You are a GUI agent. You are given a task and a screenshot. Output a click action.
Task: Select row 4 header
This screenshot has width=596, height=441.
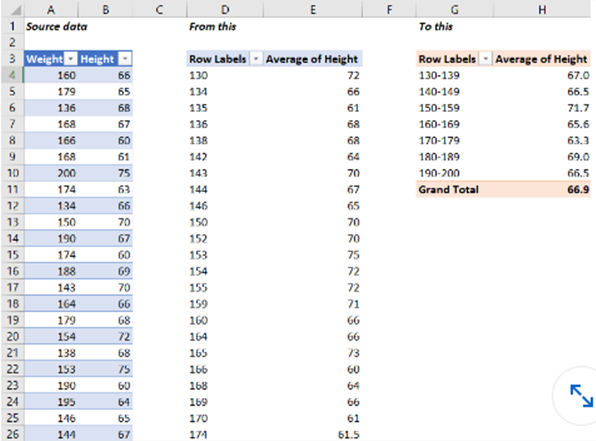13,75
